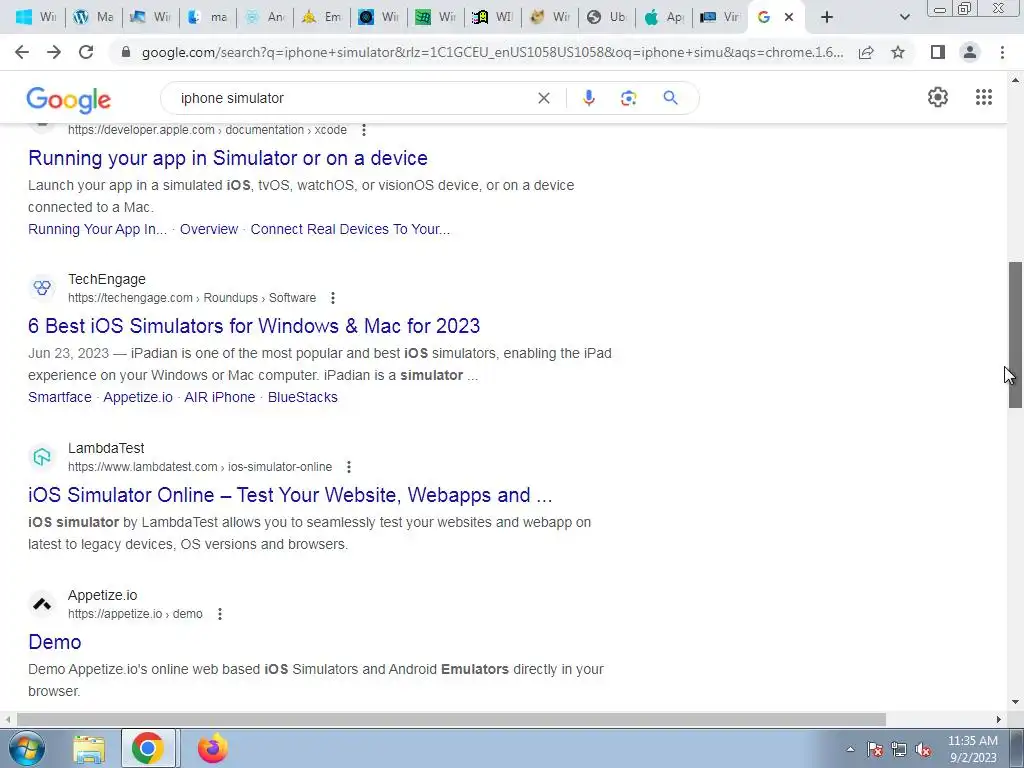The width and height of the screenshot is (1024, 768).
Task: Bookmark this tab with the star icon
Action: pos(898,52)
